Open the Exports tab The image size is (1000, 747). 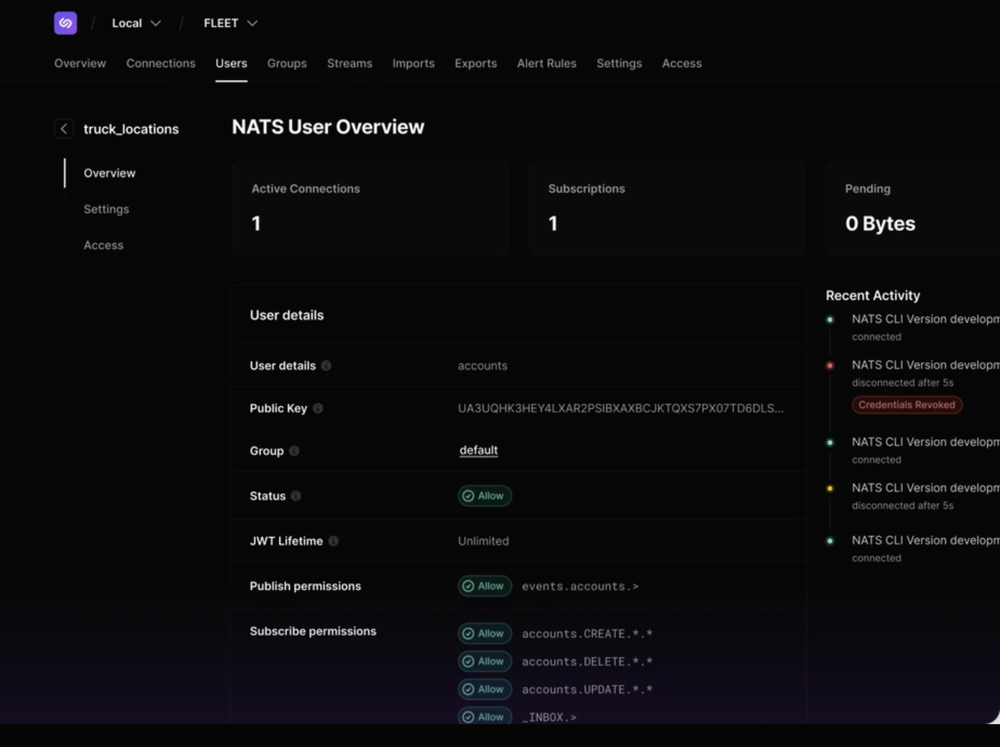click(x=476, y=63)
